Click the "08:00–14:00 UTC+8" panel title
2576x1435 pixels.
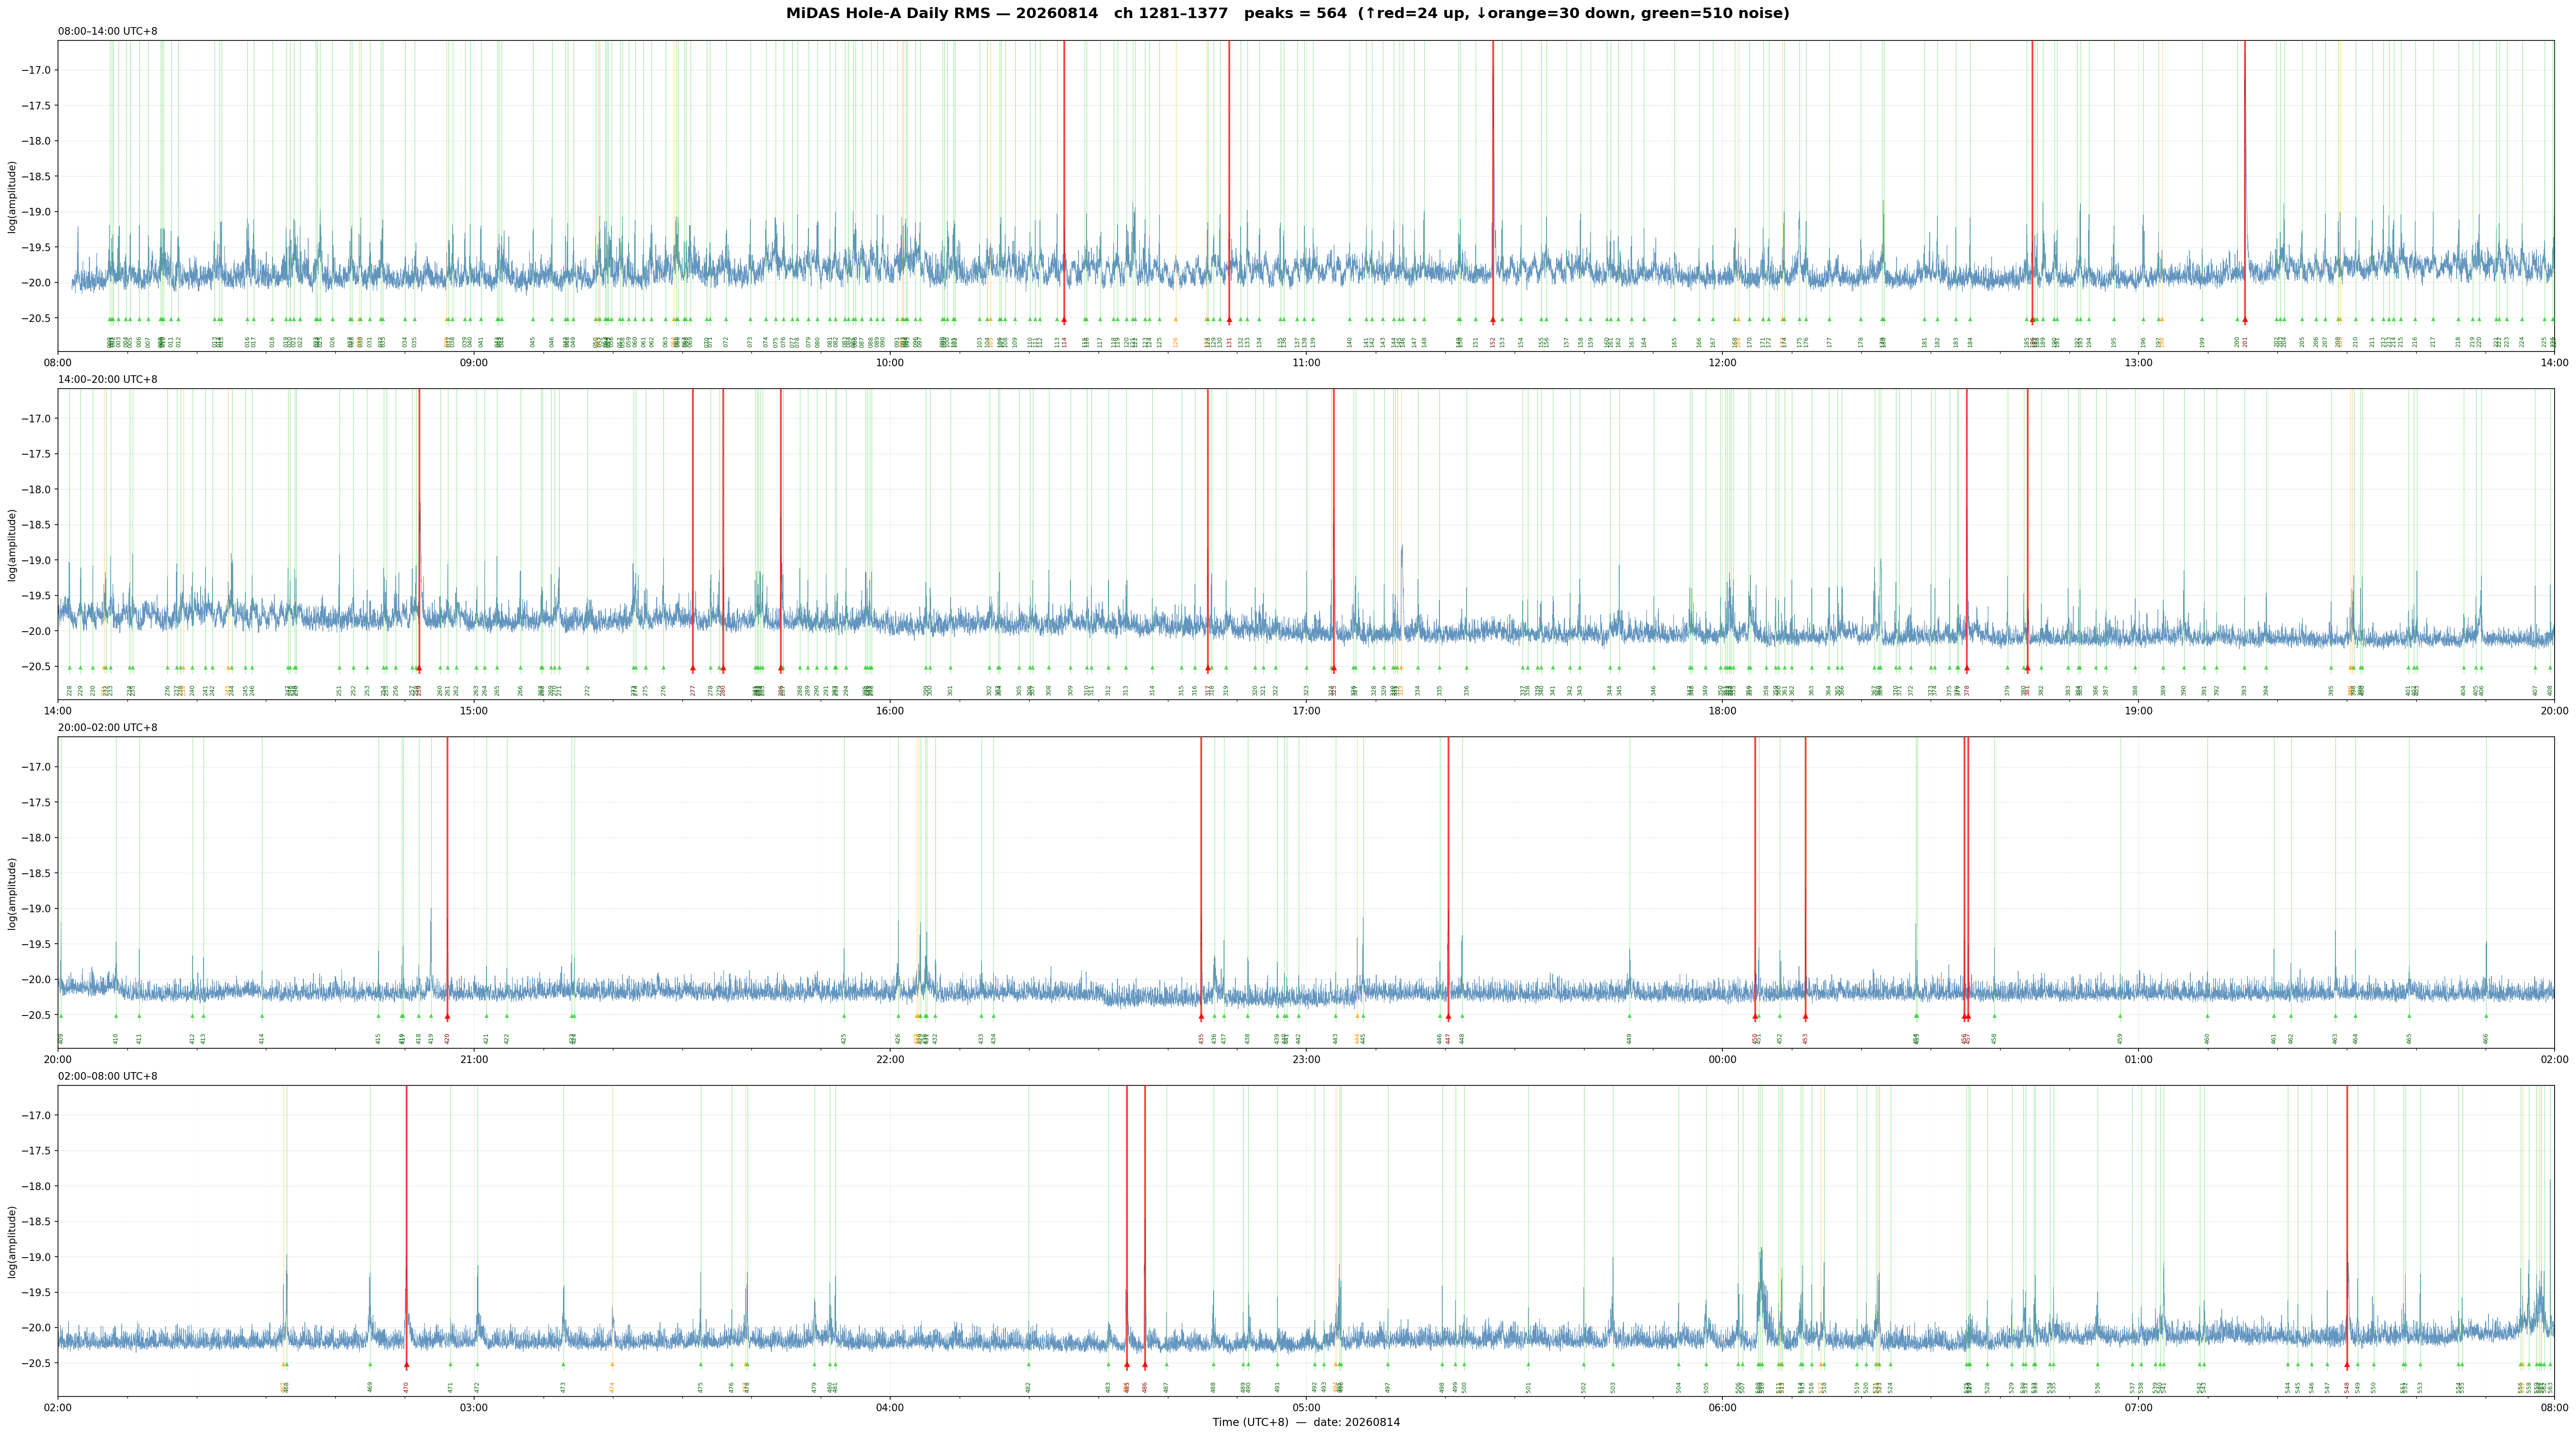pos(107,31)
